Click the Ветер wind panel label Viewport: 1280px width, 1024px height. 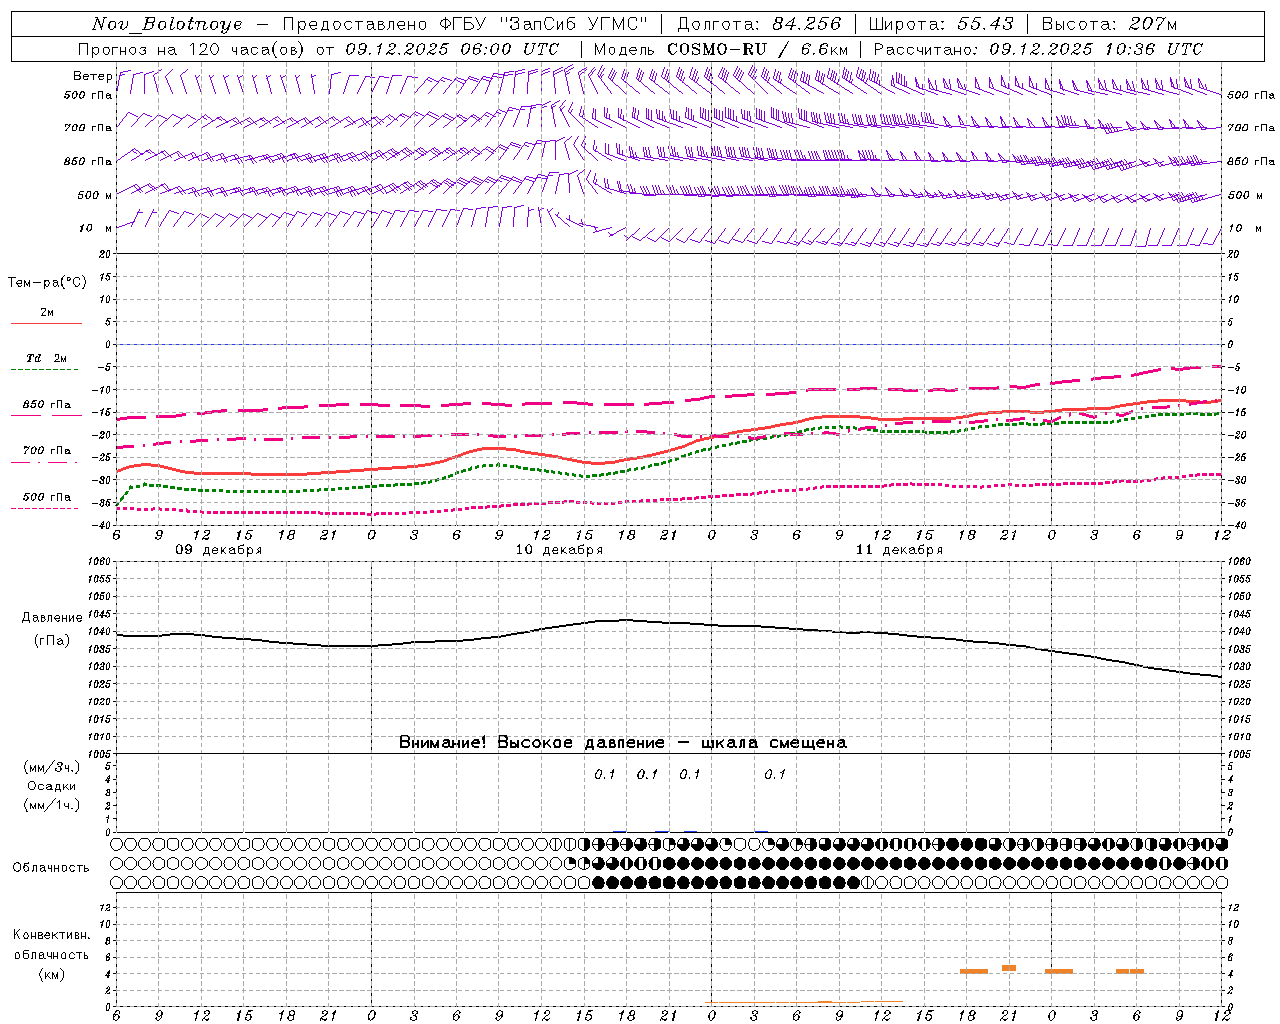[92, 76]
